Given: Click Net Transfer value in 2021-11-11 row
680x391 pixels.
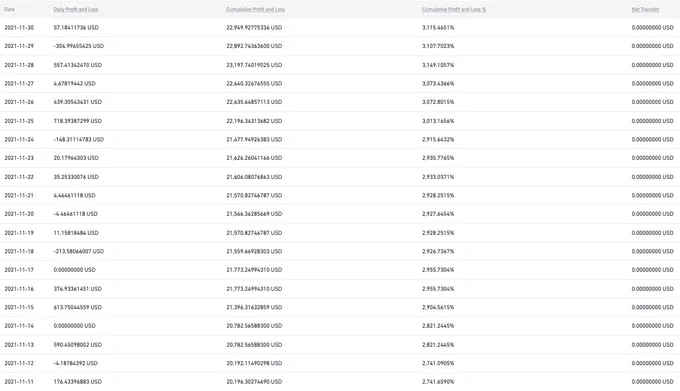Looking at the screenshot, I should coord(653,381).
